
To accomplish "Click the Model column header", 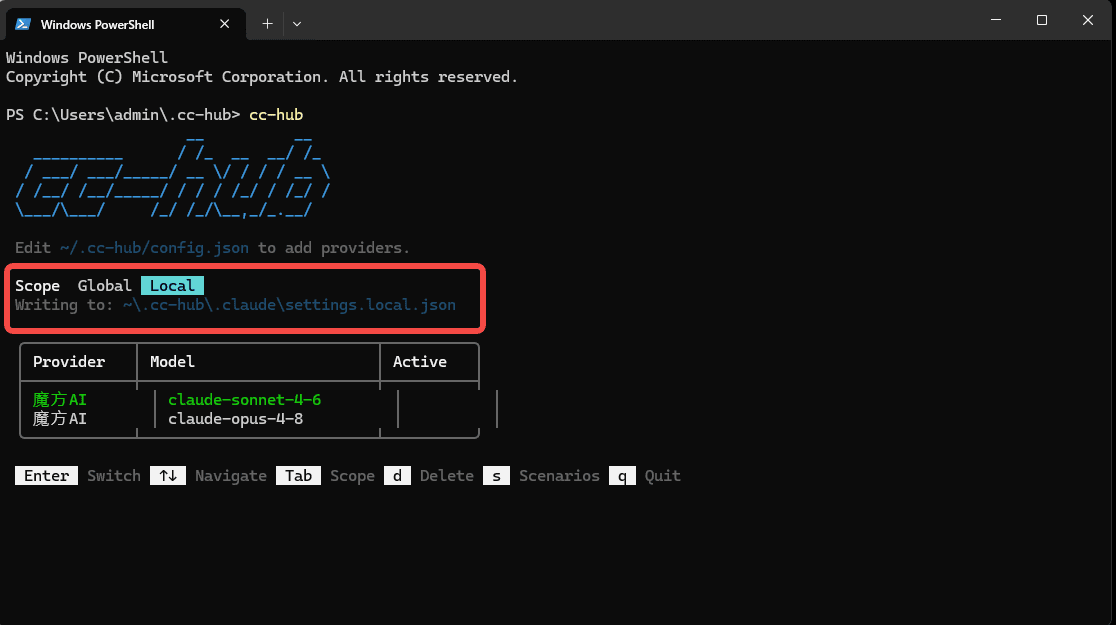I will pos(172,362).
